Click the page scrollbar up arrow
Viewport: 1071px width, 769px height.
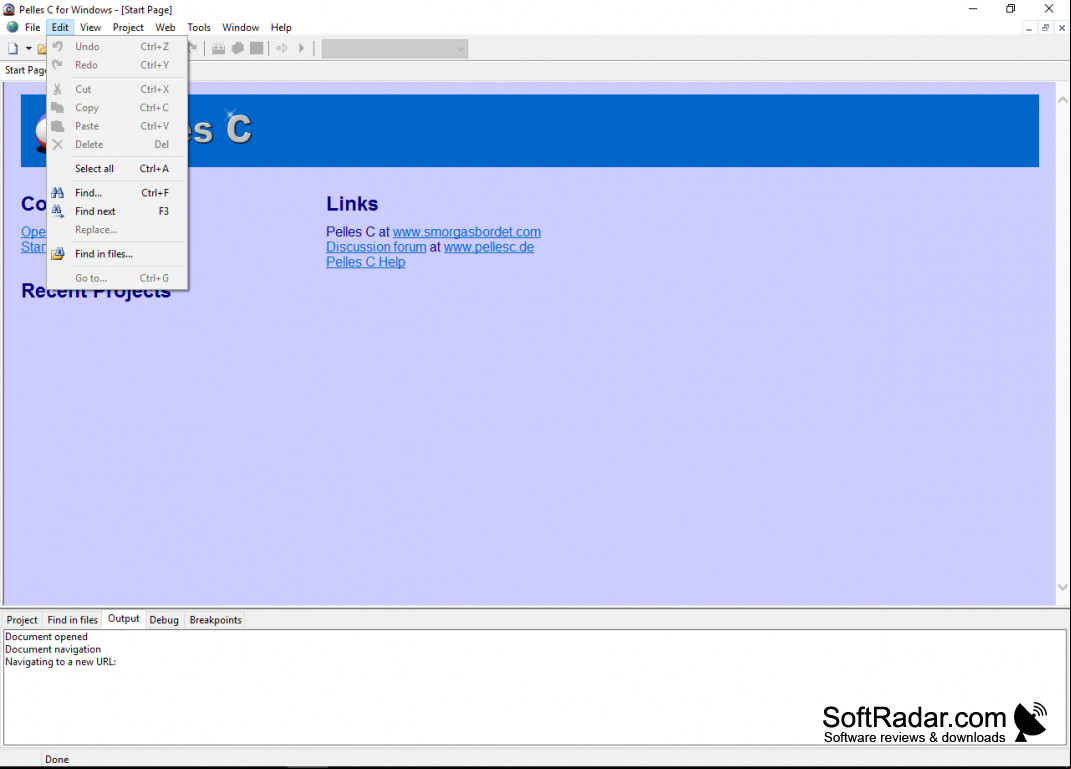(x=1063, y=100)
